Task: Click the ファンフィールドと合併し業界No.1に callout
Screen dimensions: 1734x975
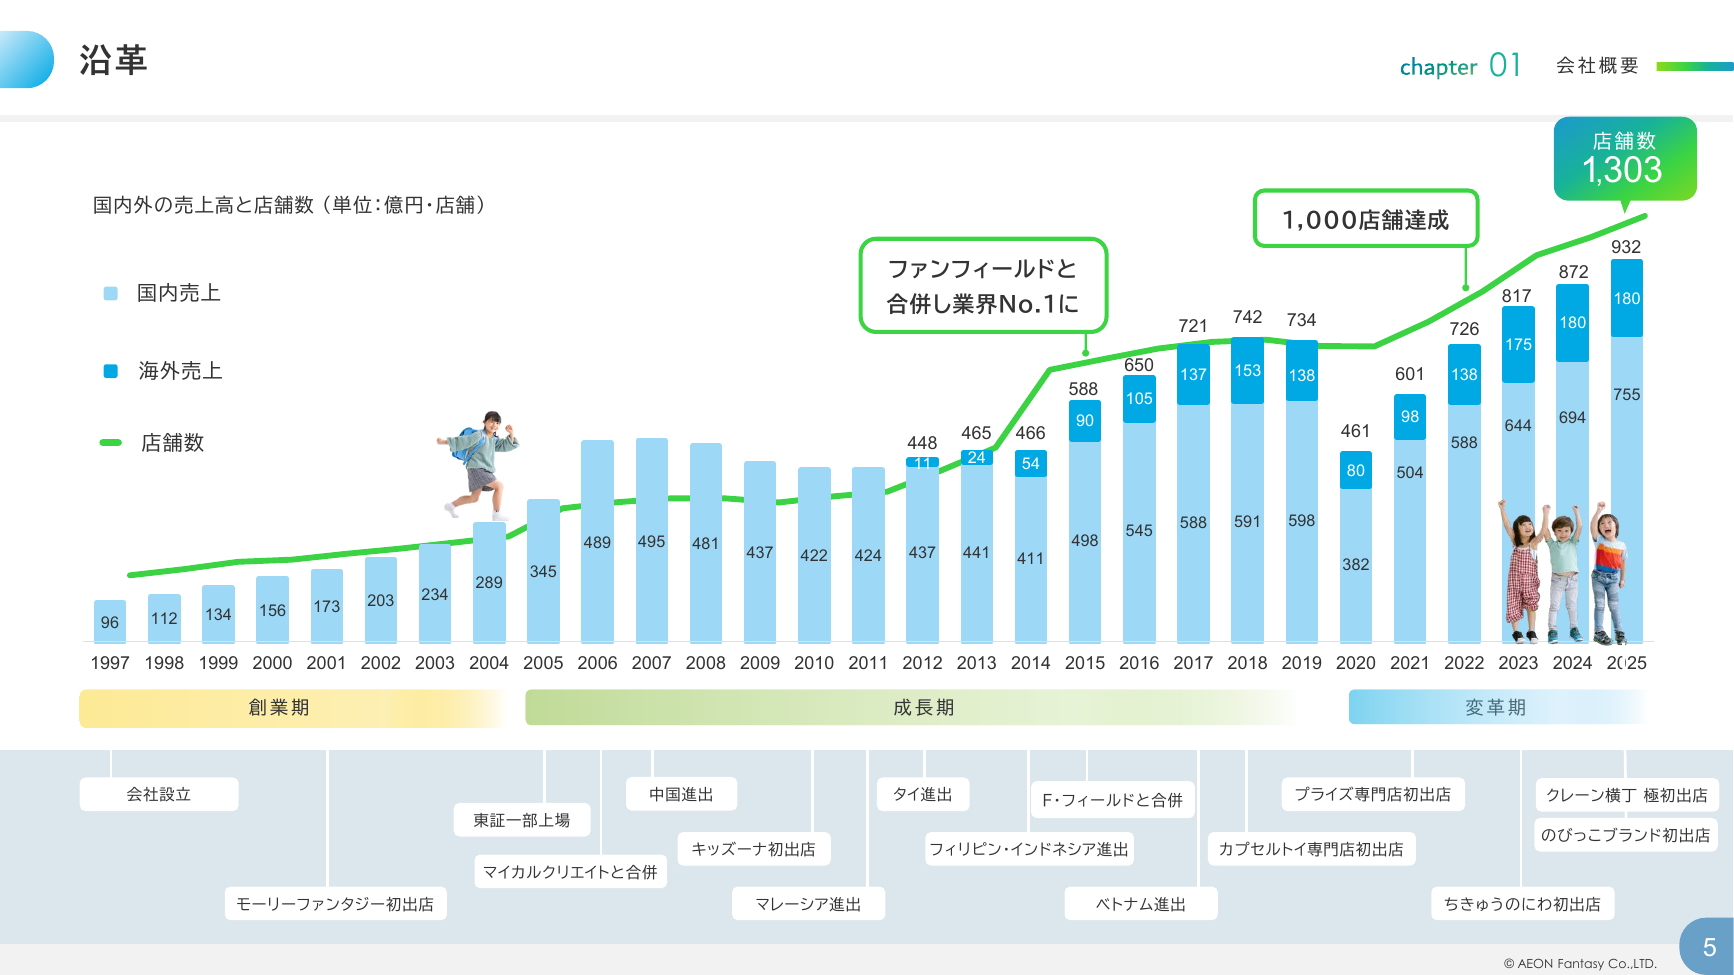Action: tap(983, 285)
